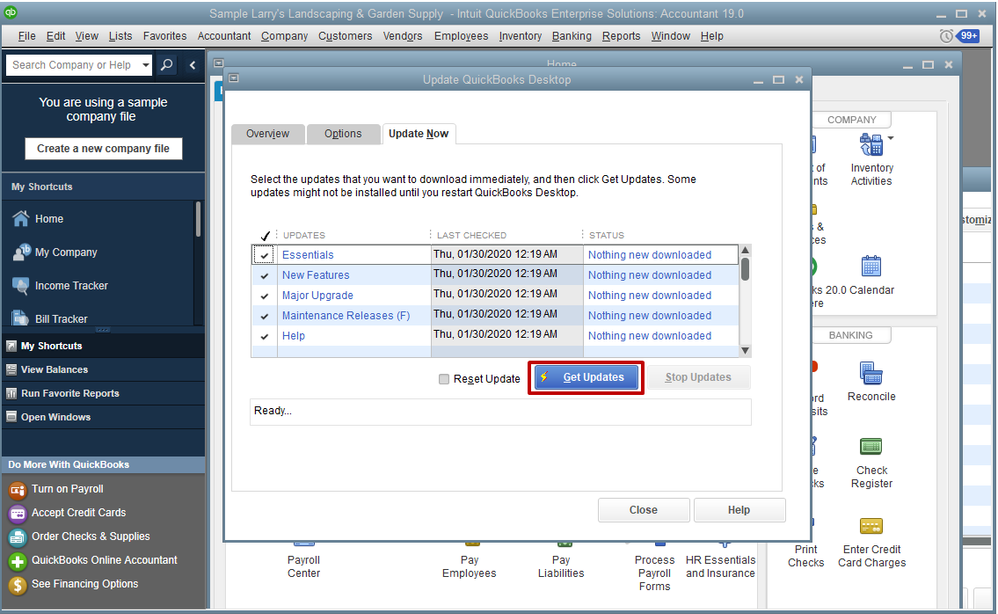Open the Calendar icon in Home window
The height and width of the screenshot is (614, 998).
point(871,266)
